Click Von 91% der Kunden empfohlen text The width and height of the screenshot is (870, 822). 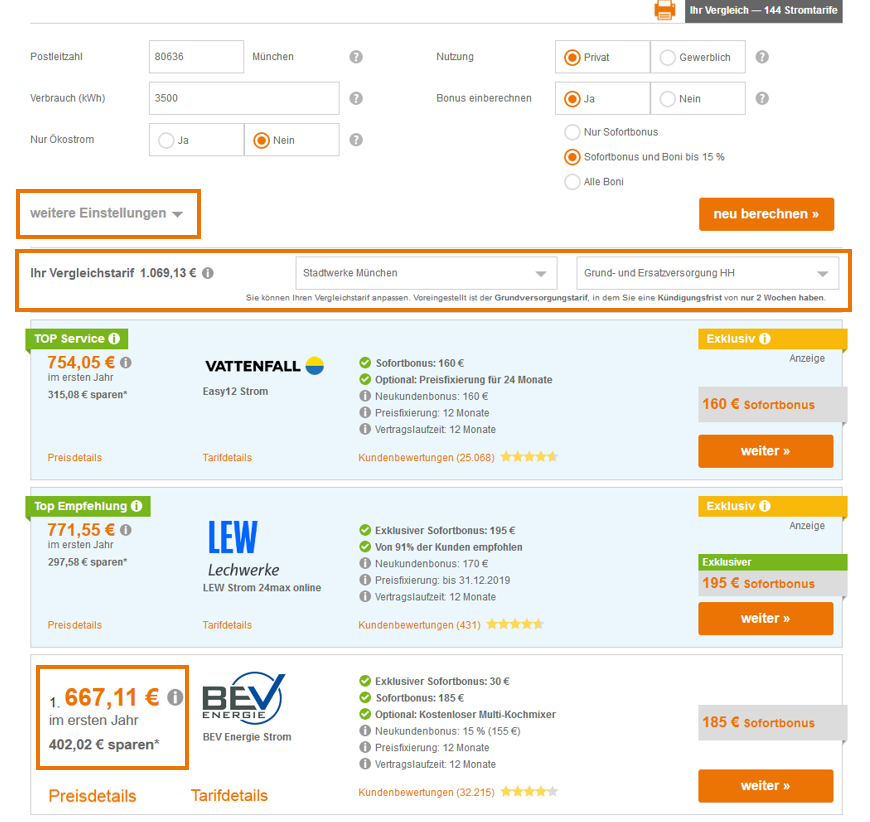(x=449, y=547)
